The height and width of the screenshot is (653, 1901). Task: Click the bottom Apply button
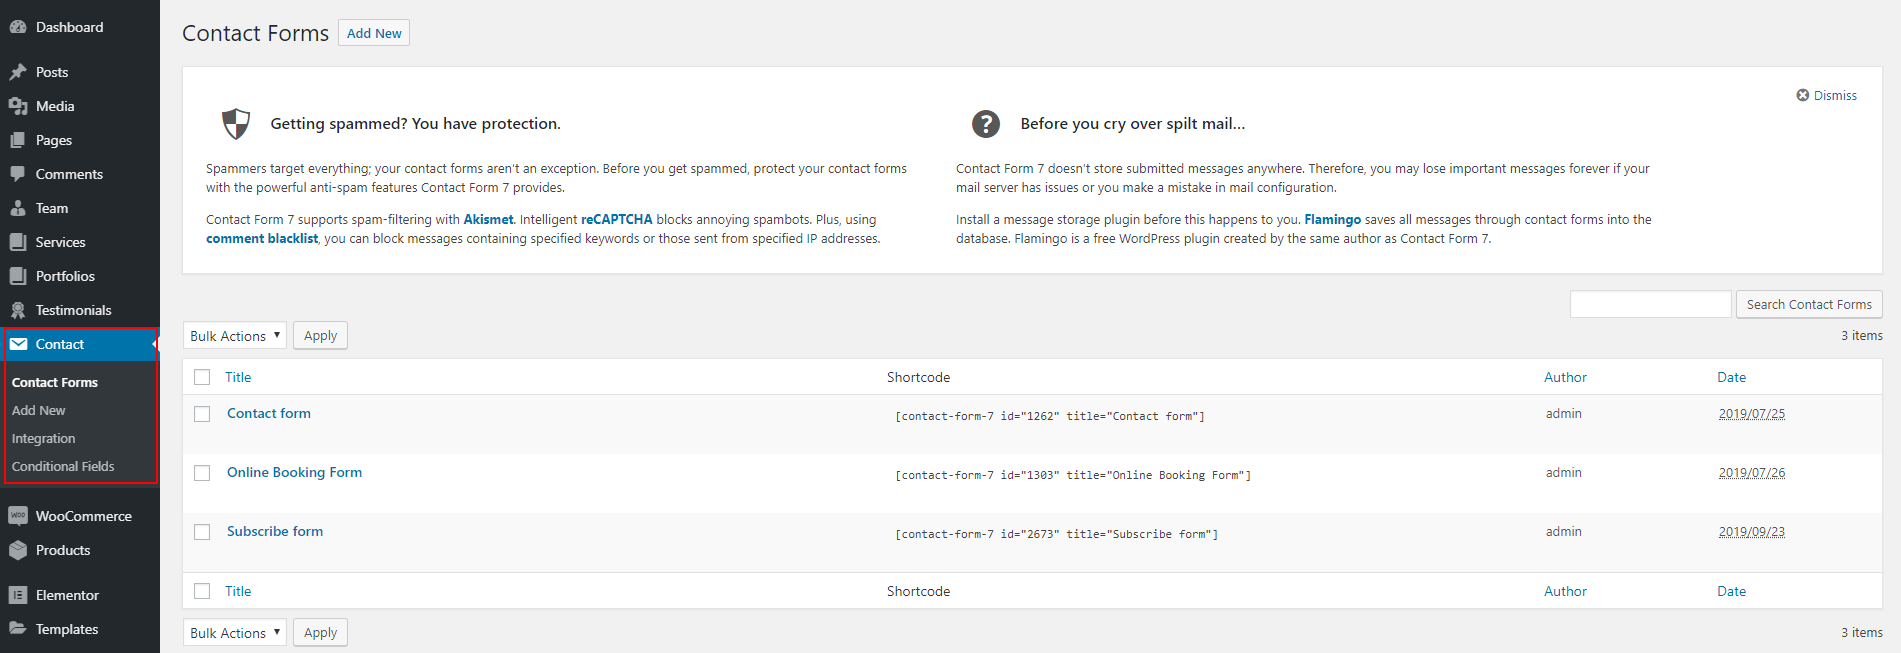point(320,633)
